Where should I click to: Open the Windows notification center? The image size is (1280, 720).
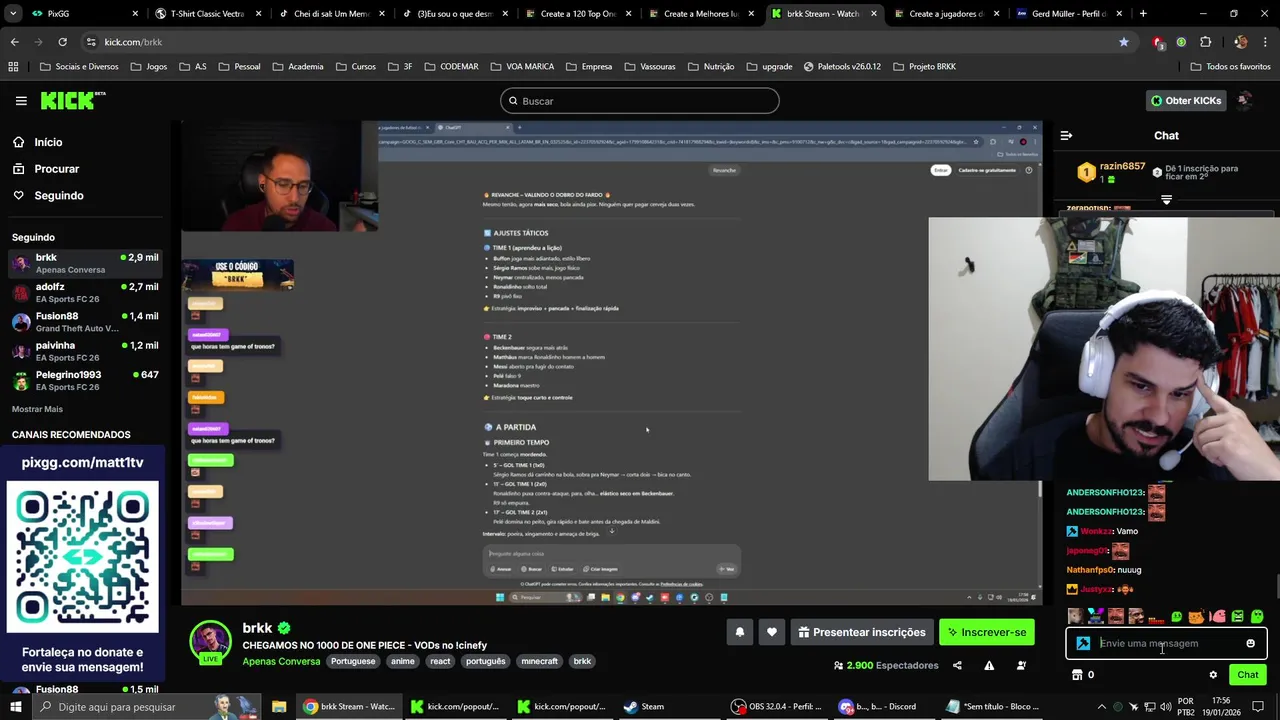[x=1258, y=707]
